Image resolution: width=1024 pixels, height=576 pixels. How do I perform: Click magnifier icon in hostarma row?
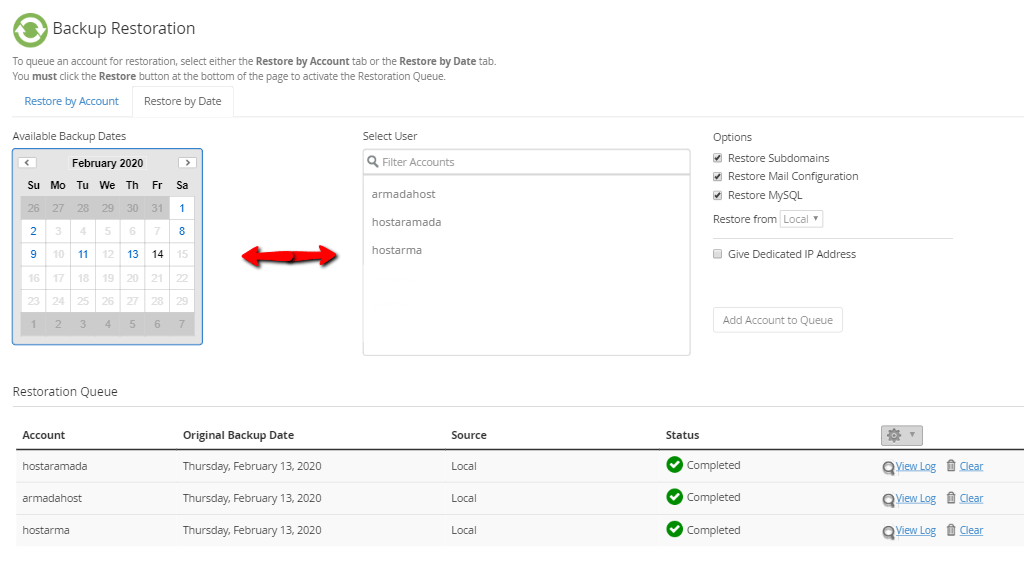click(x=888, y=532)
